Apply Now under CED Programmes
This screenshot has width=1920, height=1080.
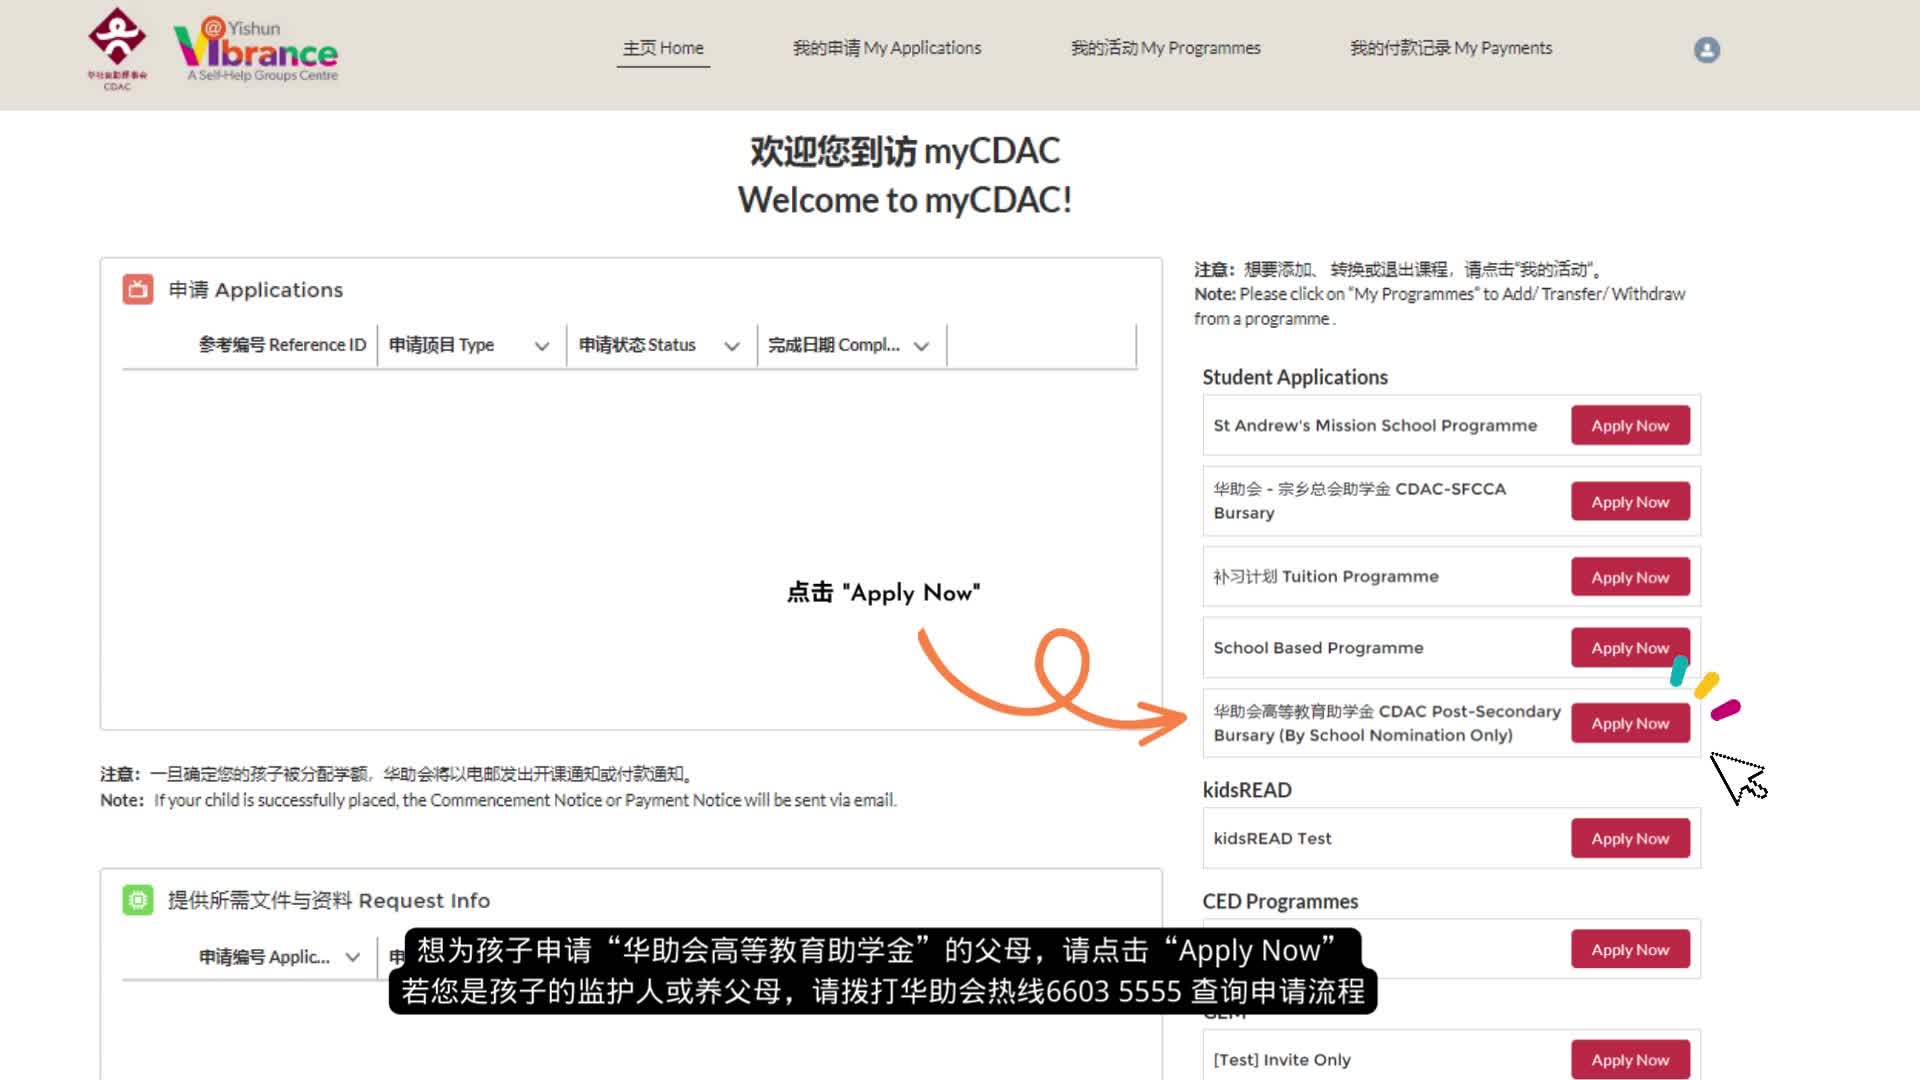coord(1630,949)
